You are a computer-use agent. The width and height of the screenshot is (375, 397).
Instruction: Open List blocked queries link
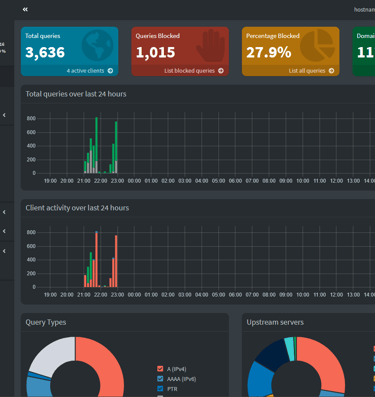pyautogui.click(x=194, y=71)
